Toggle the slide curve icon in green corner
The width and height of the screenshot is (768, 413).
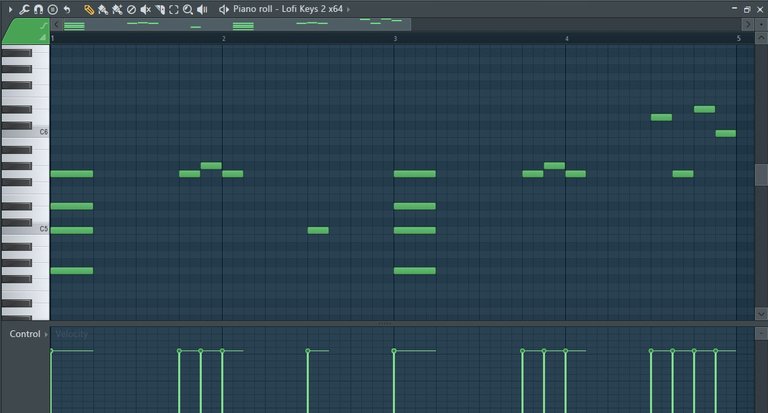(x=44, y=25)
